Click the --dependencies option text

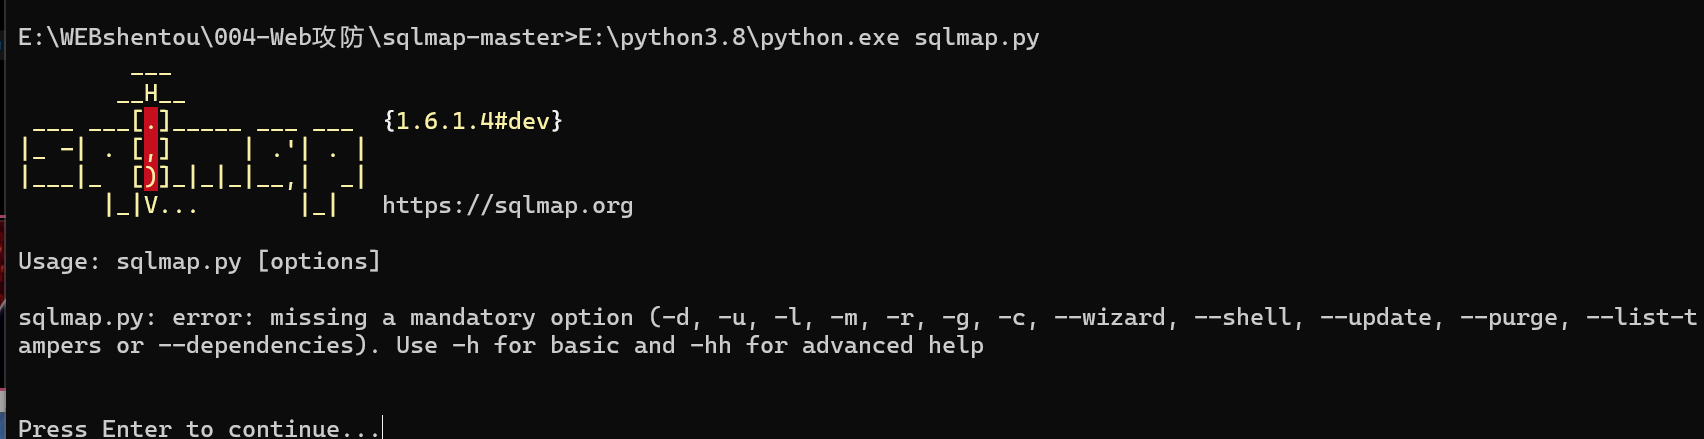coord(256,346)
